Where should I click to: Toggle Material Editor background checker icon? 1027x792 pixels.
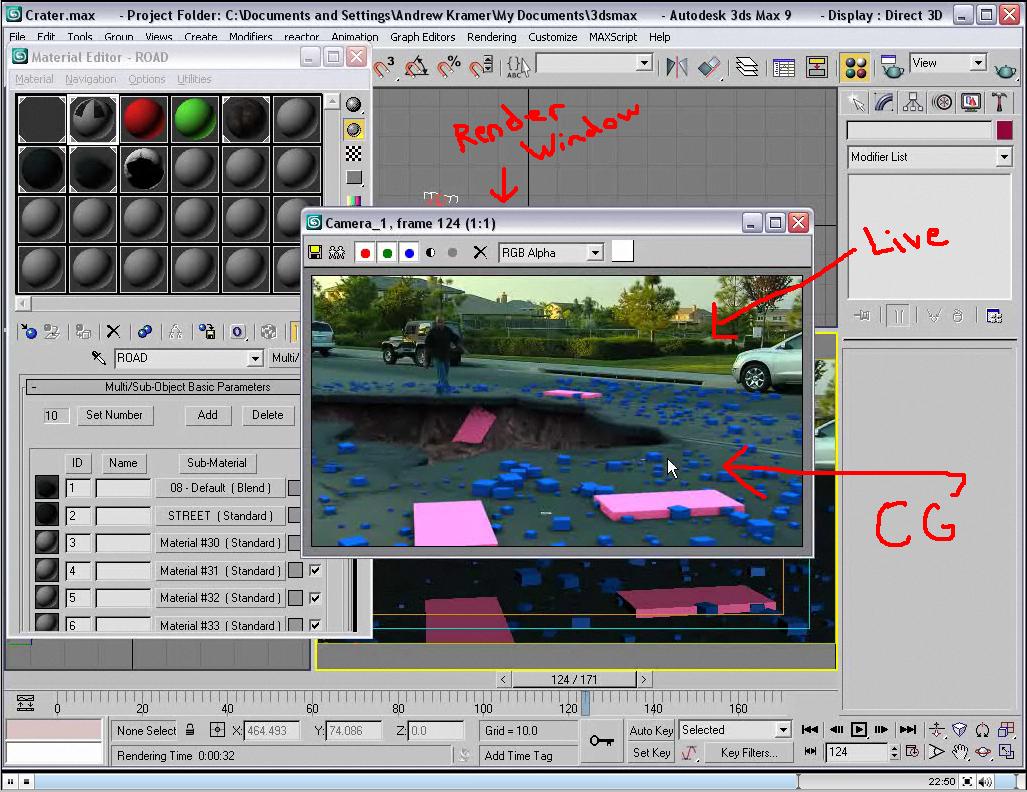point(354,154)
